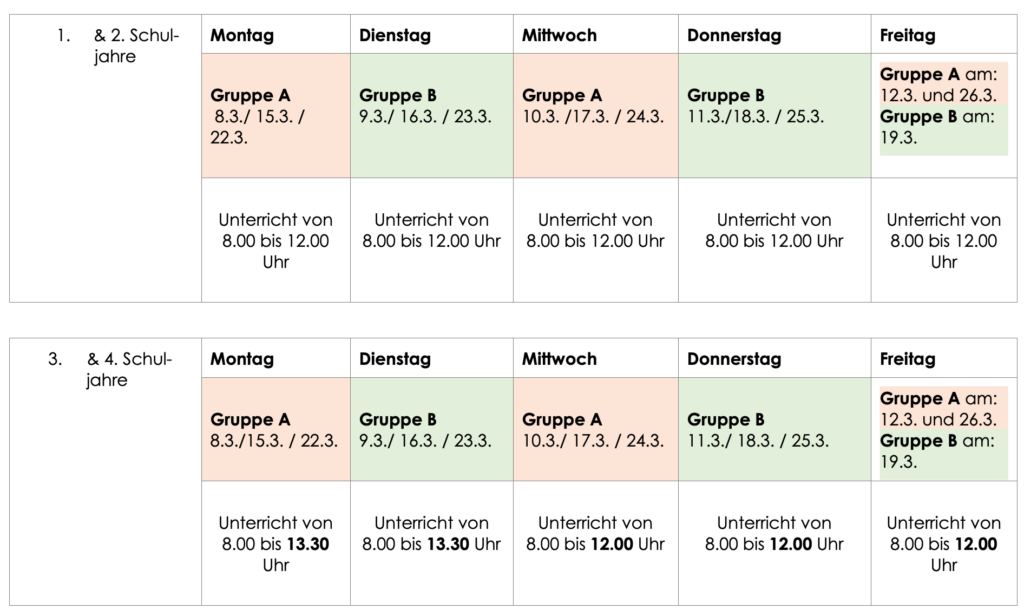Select first table Donnerstag Unterricht time text
Viewport: 1024px width, 616px height.
click(x=774, y=231)
